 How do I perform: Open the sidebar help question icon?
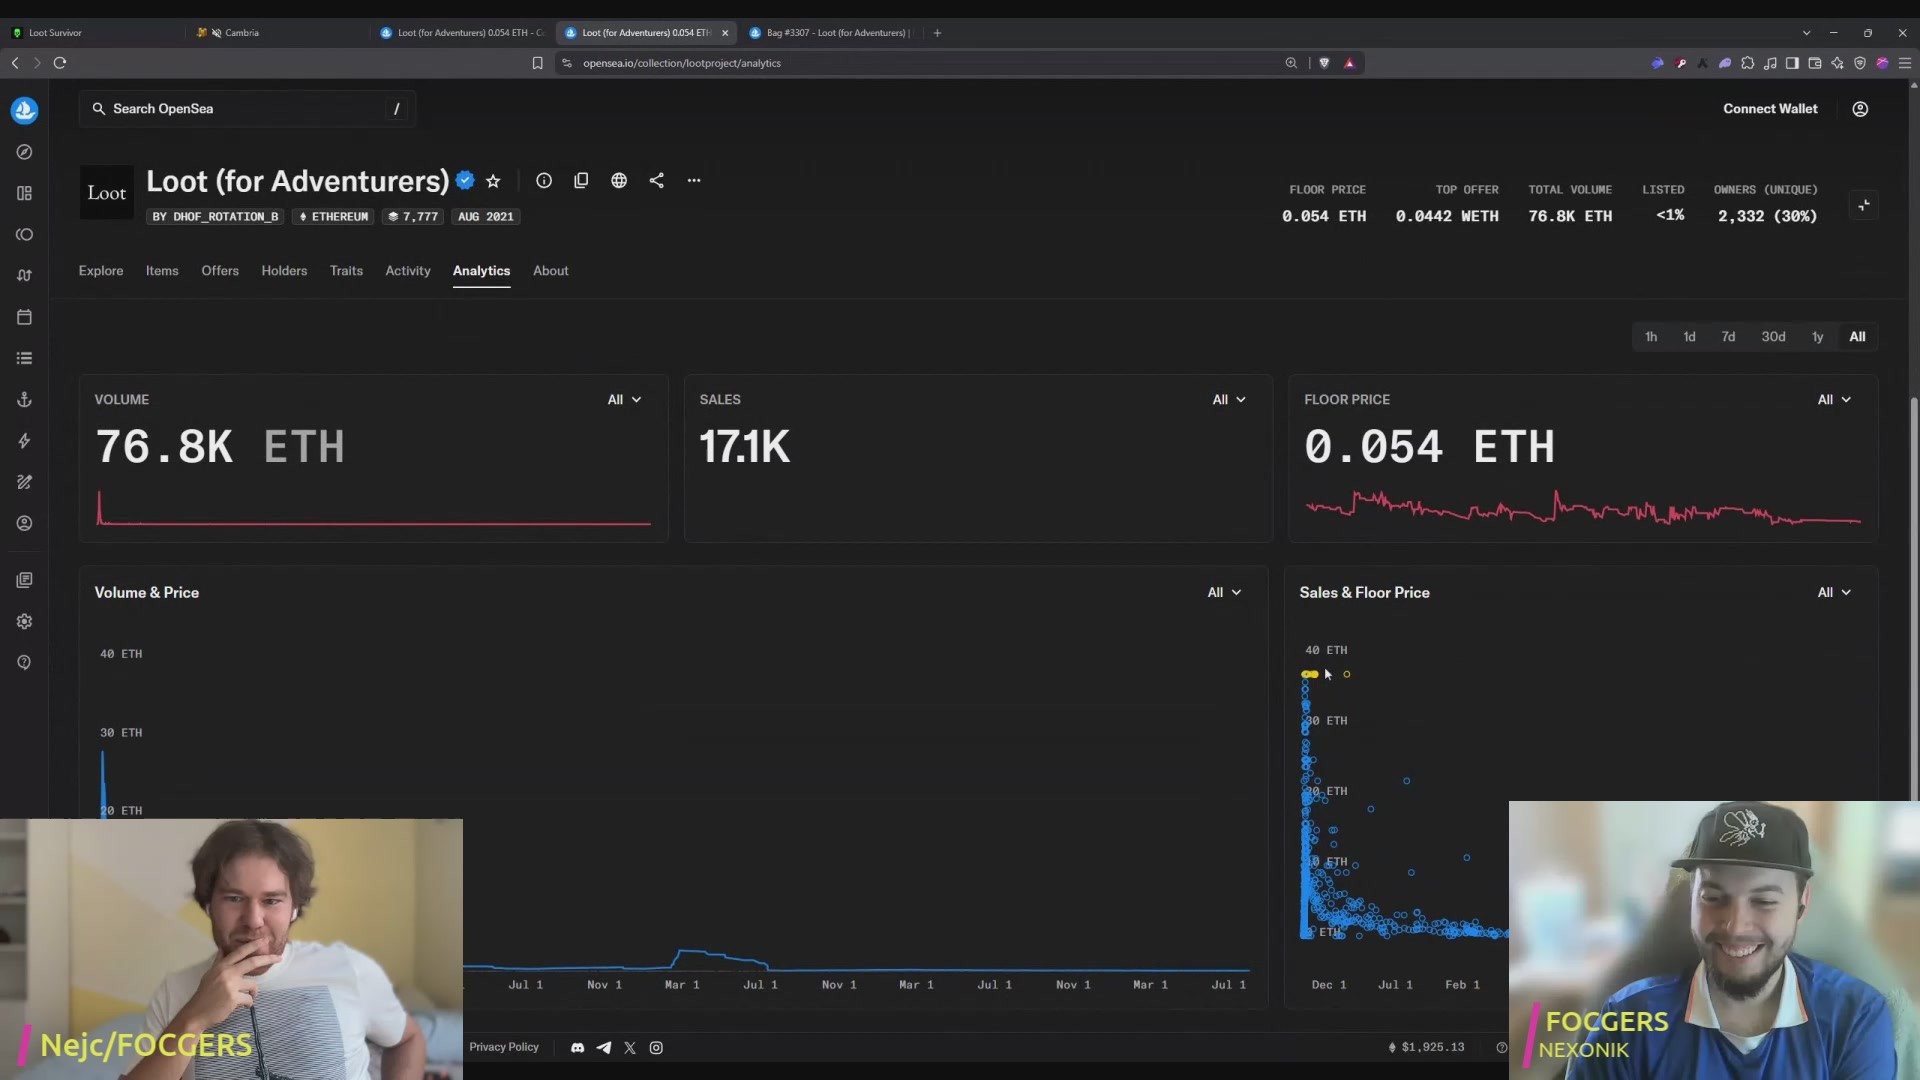click(25, 662)
